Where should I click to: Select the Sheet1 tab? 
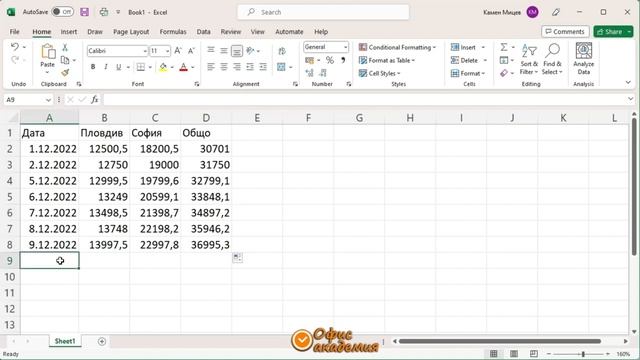65,341
